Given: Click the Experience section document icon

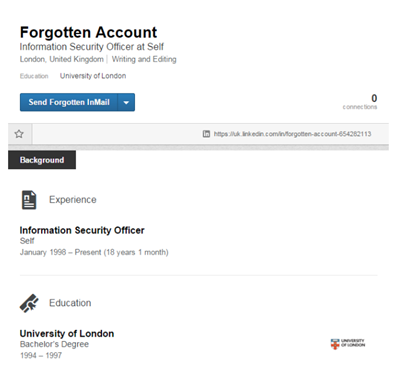Looking at the screenshot, I should click(29, 200).
